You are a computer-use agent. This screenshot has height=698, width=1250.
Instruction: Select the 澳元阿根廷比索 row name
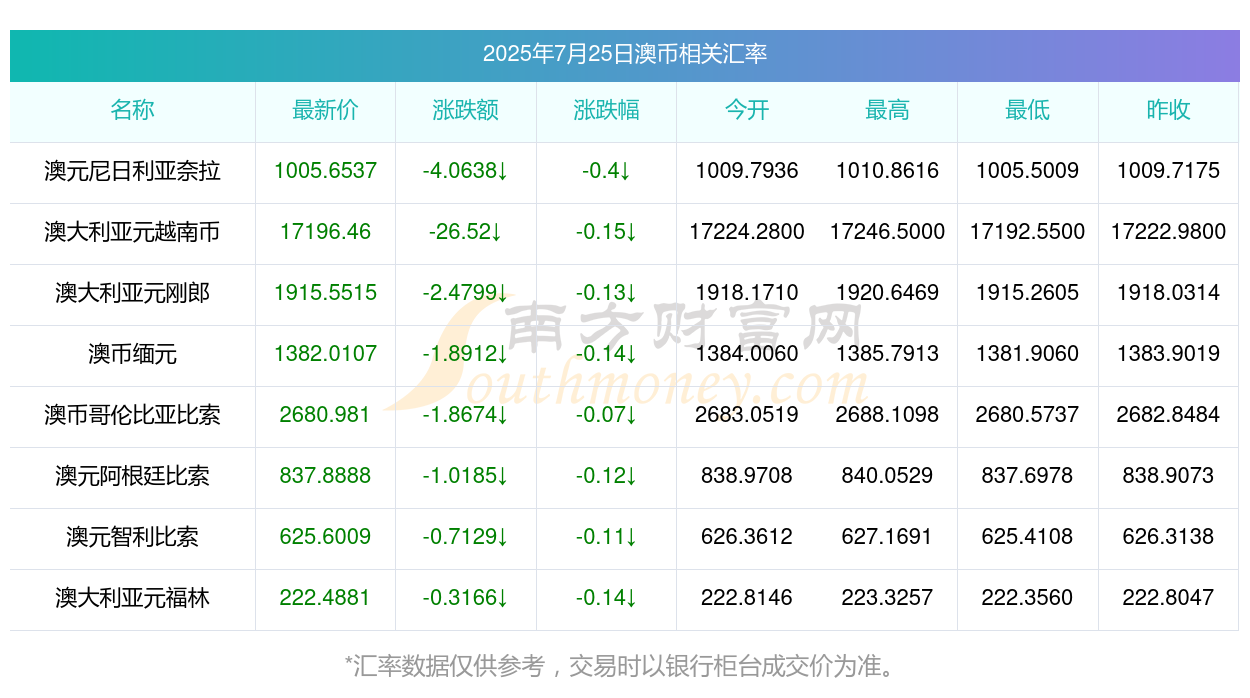point(132,476)
